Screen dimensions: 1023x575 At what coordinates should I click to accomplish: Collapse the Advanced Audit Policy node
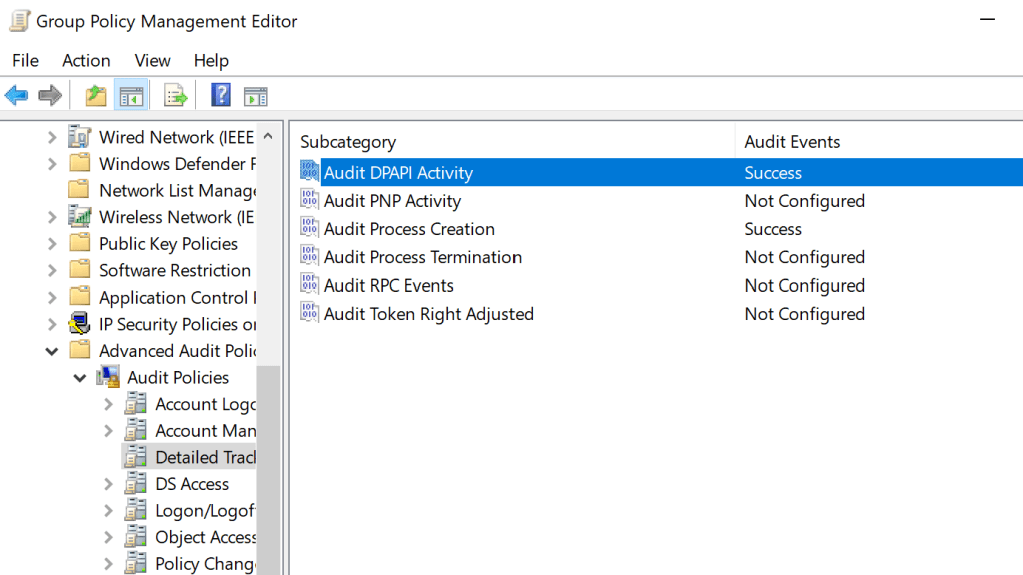pyautogui.click(x=52, y=351)
